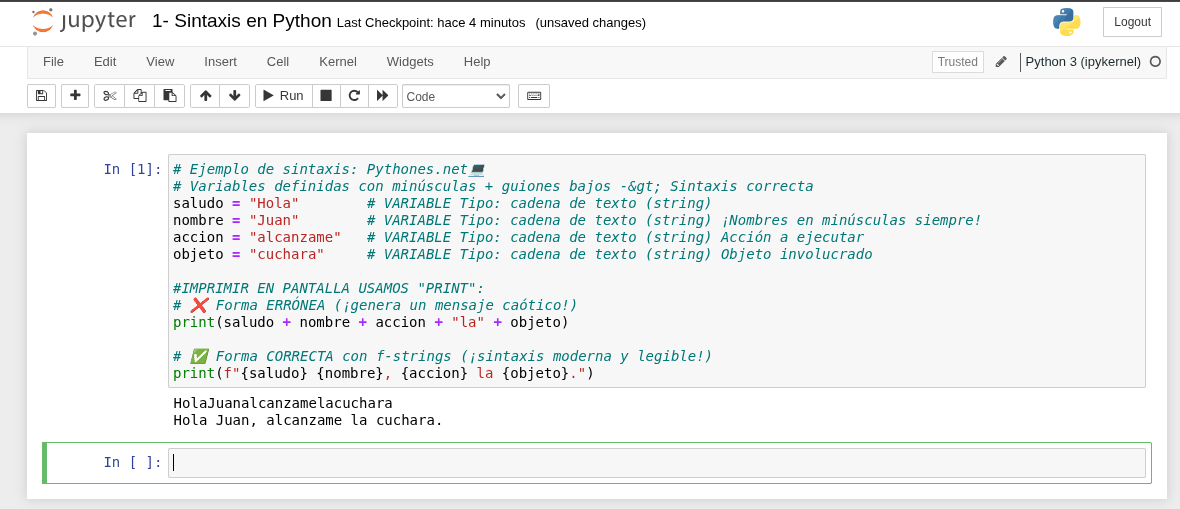Viewport: 1180px width, 509px height.
Task: Open the Edit menu
Action: (105, 62)
